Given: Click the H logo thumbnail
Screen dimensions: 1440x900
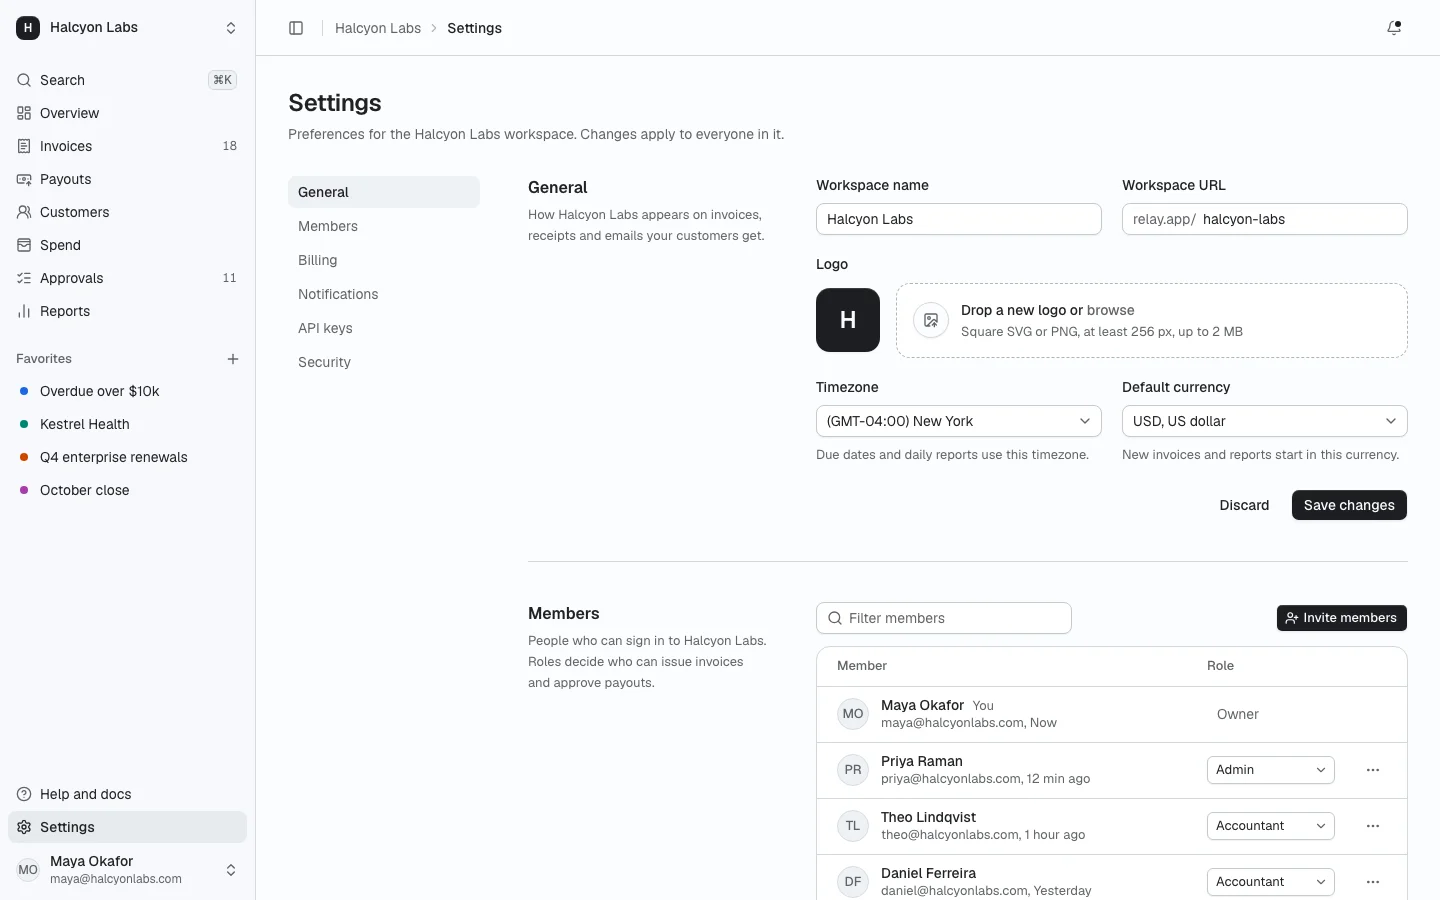Looking at the screenshot, I should click(x=848, y=320).
